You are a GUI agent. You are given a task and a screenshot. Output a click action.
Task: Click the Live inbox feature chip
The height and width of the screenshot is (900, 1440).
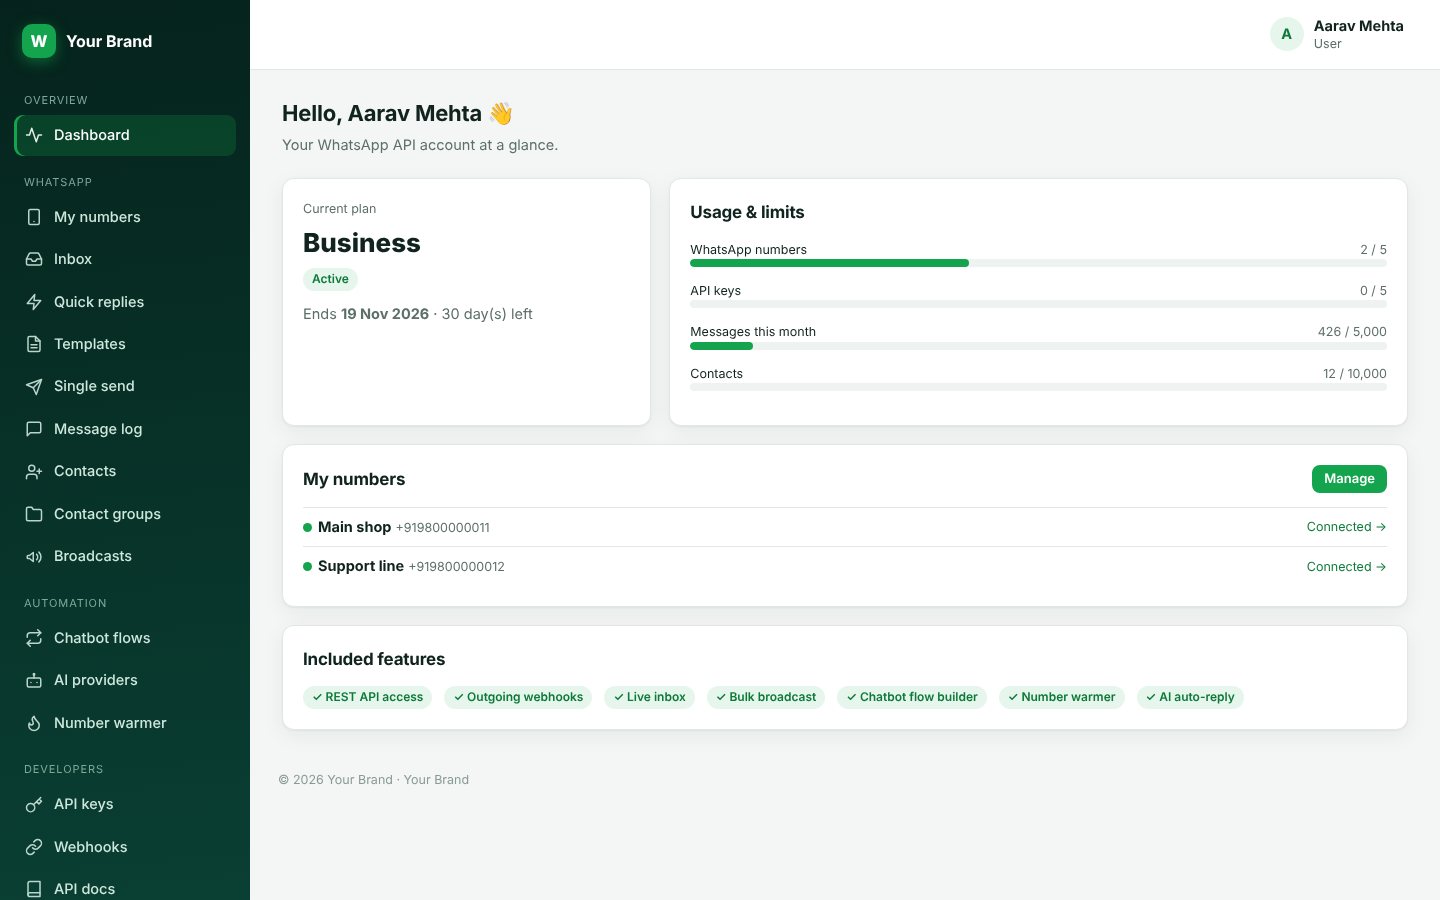coord(650,697)
